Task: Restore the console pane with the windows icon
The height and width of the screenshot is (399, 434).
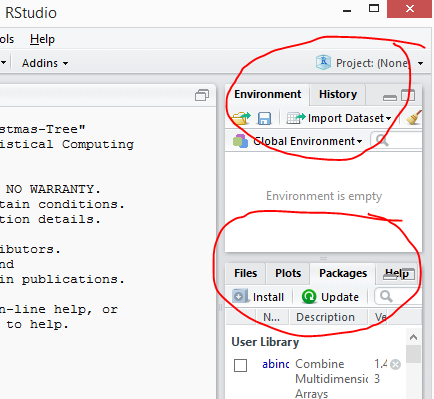Action: [x=202, y=95]
